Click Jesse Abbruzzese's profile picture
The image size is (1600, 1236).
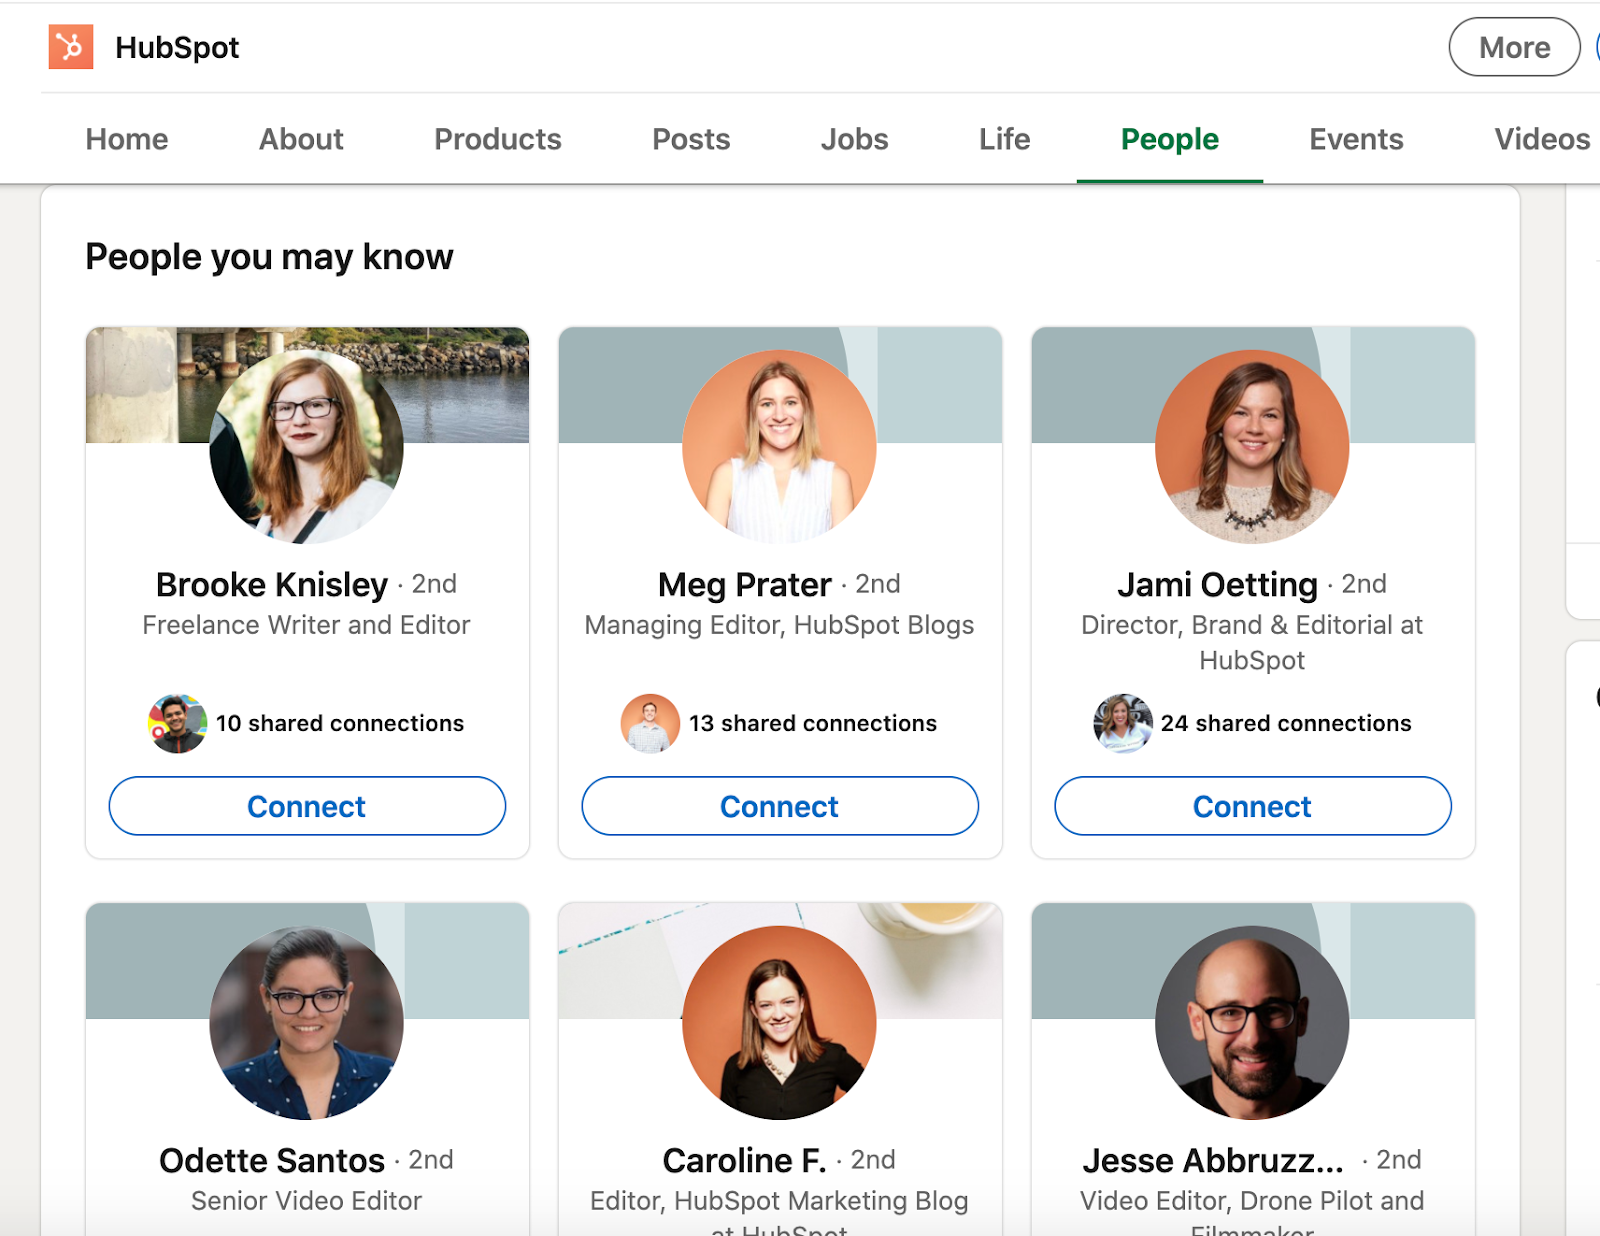click(1252, 1022)
